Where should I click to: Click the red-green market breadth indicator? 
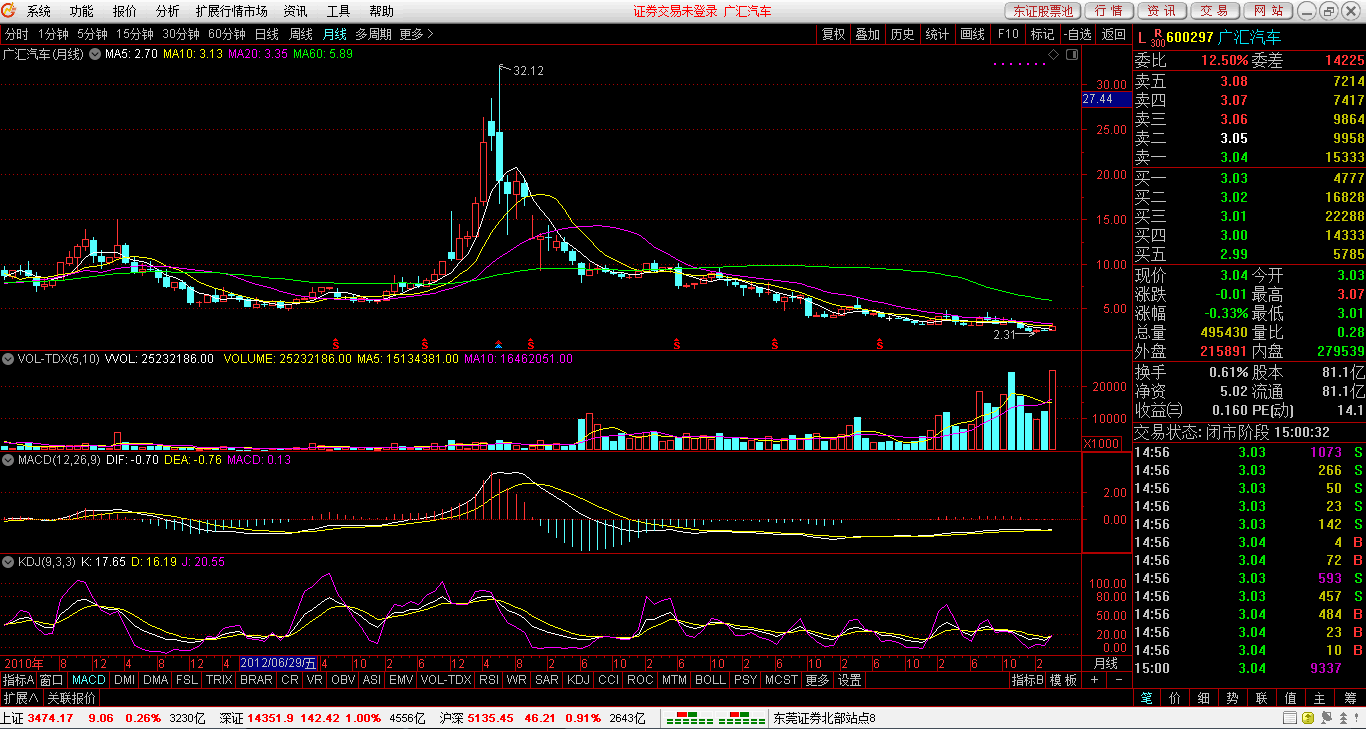pyautogui.click(x=715, y=718)
